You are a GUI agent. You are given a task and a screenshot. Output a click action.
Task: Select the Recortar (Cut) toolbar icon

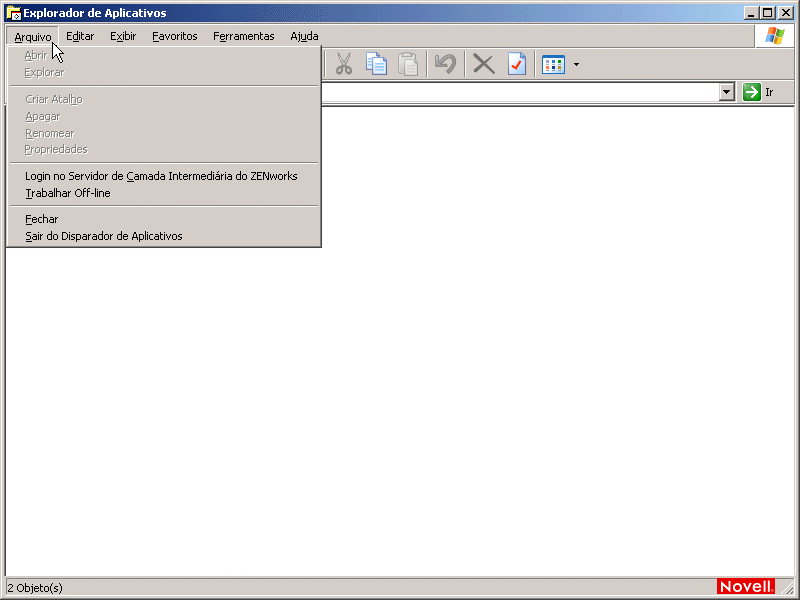[344, 64]
